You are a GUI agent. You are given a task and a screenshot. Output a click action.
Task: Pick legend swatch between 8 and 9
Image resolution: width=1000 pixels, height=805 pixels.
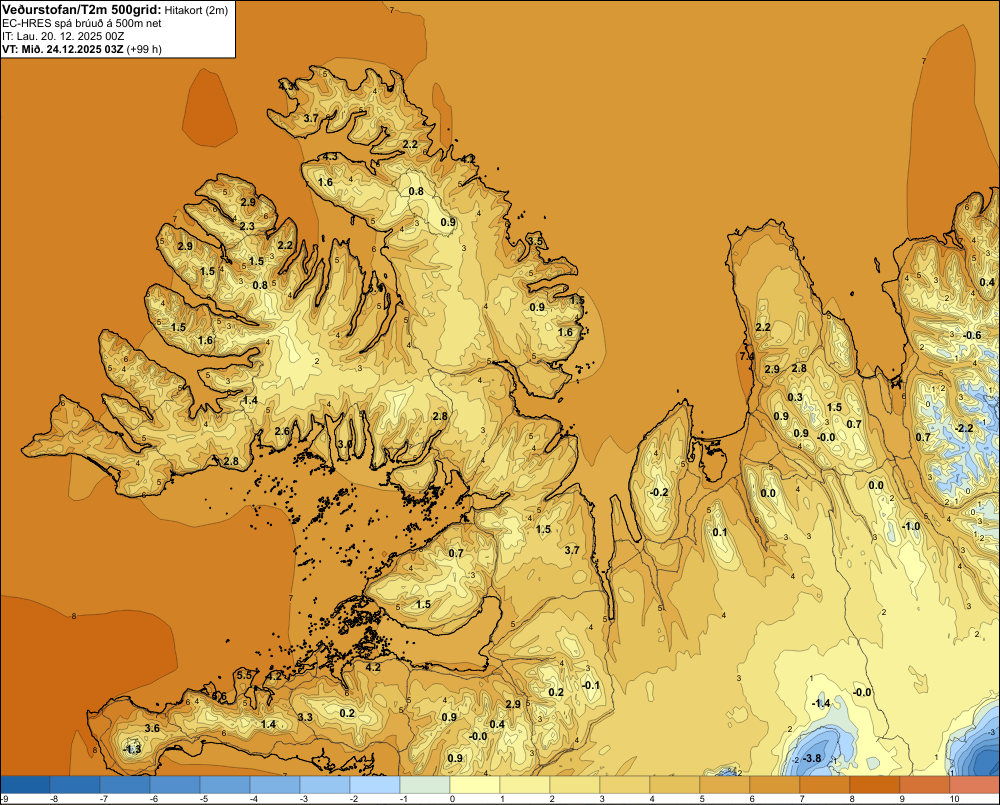click(x=875, y=785)
